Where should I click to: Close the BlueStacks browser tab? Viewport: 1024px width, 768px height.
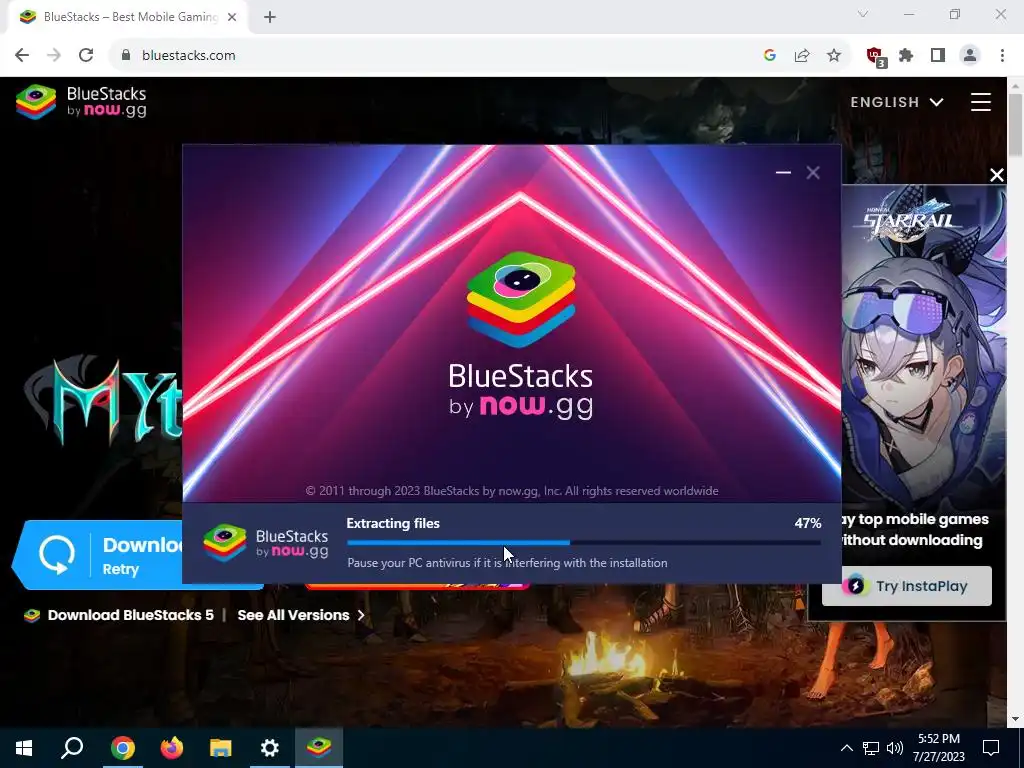point(232,18)
